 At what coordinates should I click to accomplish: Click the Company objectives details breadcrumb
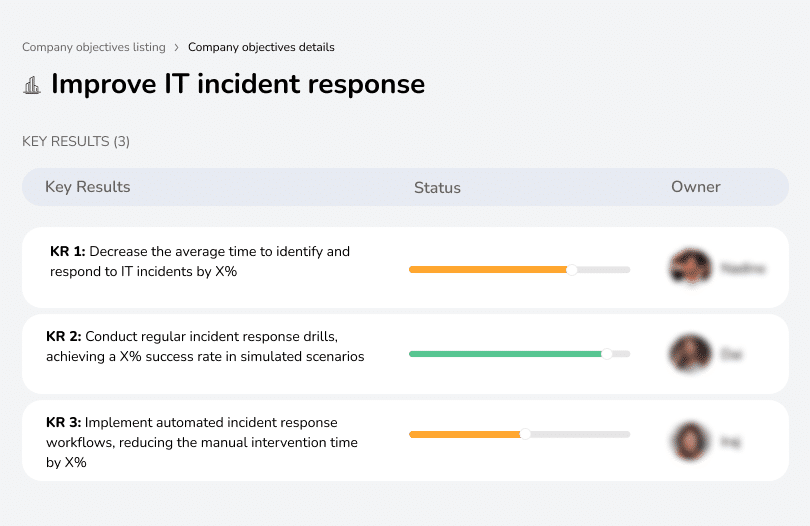[261, 47]
